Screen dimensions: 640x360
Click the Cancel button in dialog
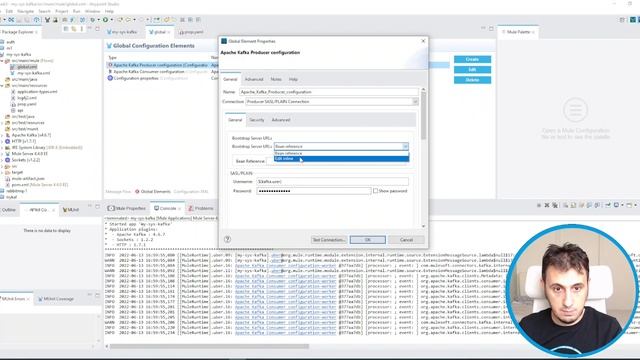coord(406,240)
